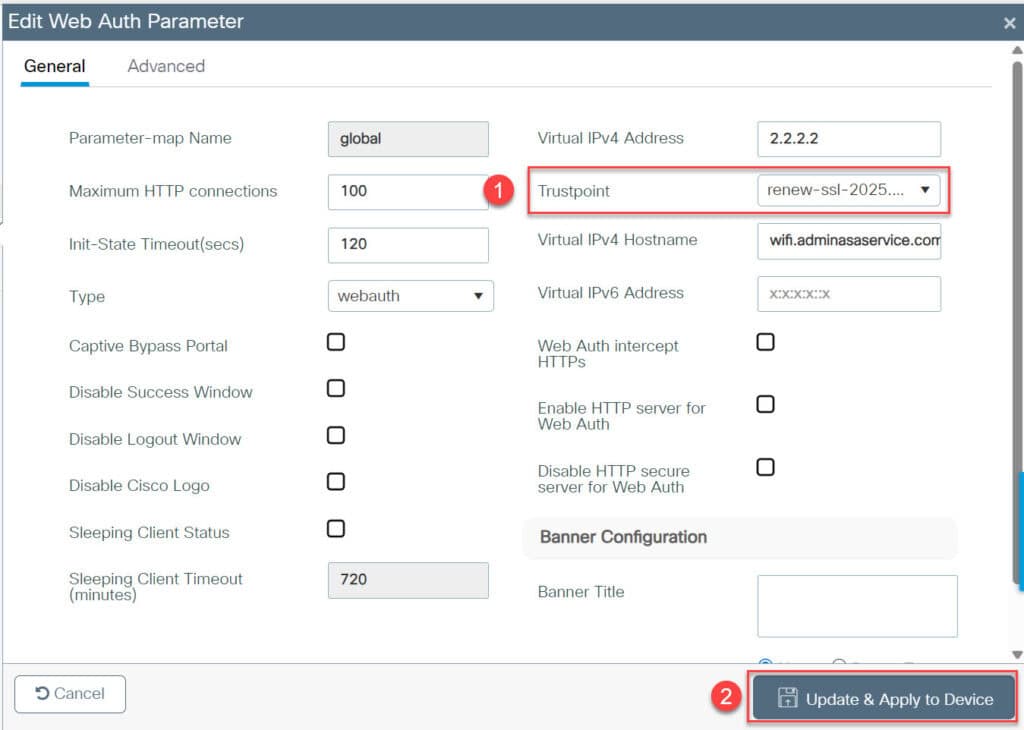Check Web Auth intercept HTTPs
Viewport: 1024px width, 730px height.
pos(765,342)
